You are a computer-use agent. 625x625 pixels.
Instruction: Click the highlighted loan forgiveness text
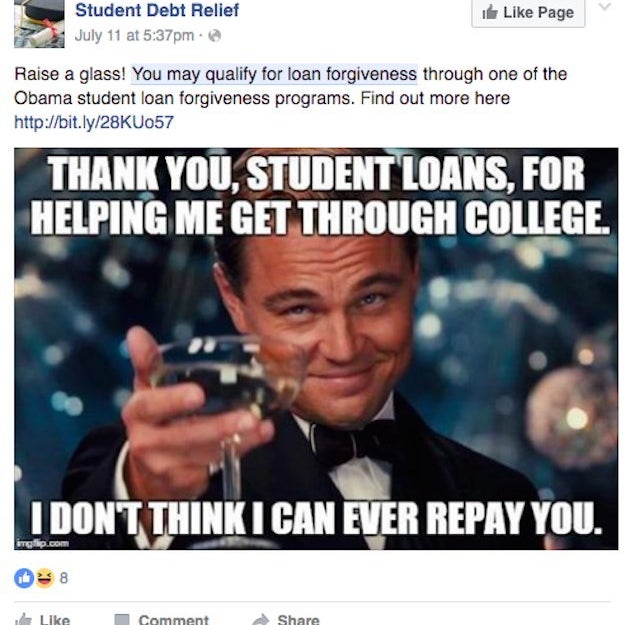coord(275,74)
